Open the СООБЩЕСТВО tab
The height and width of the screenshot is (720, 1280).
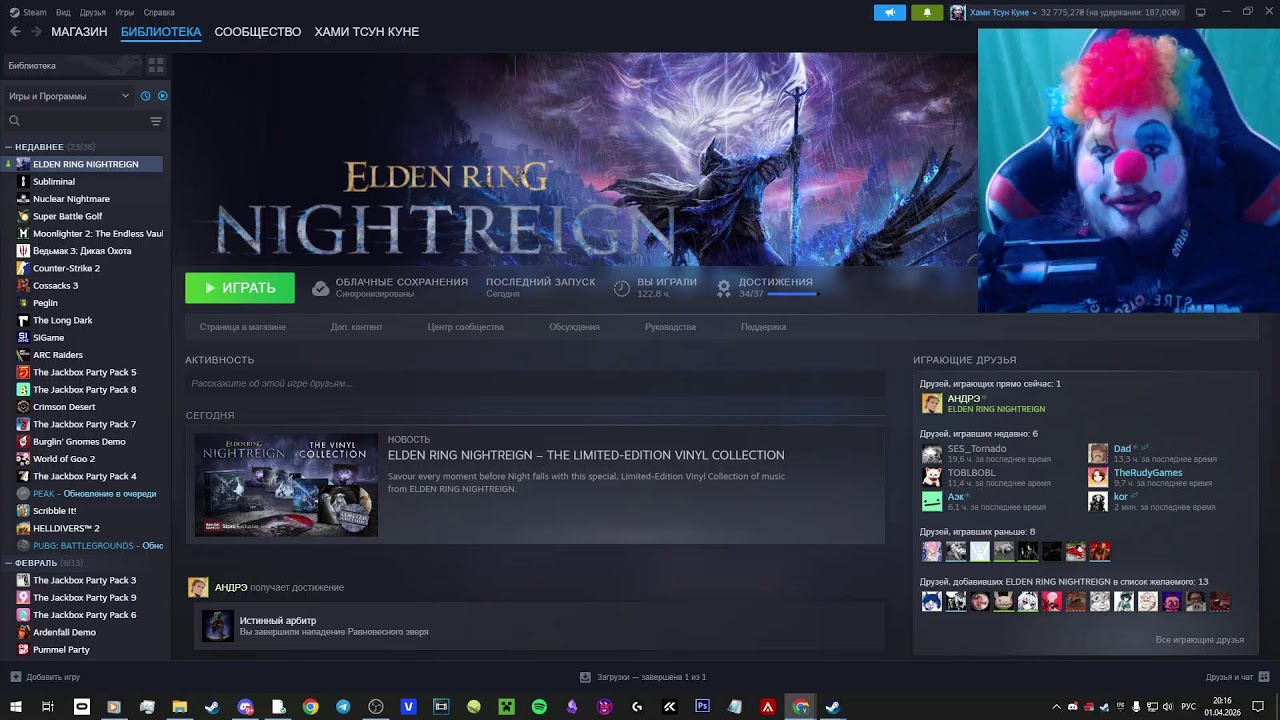257,32
